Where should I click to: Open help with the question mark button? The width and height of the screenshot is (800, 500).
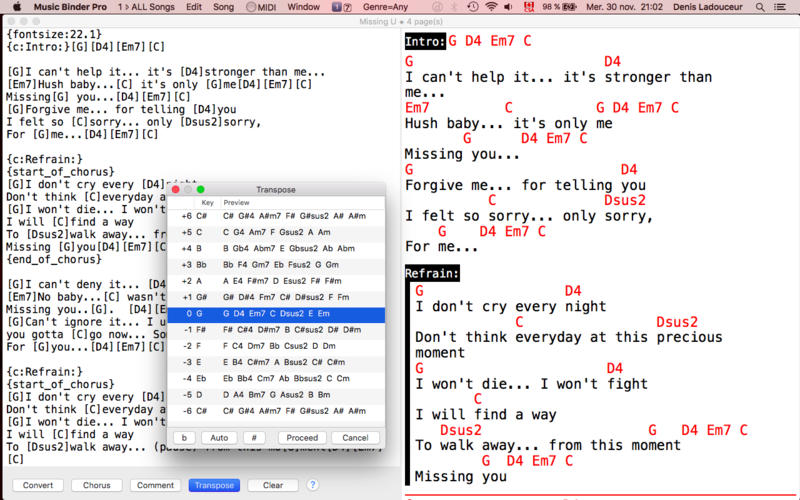tap(313, 485)
